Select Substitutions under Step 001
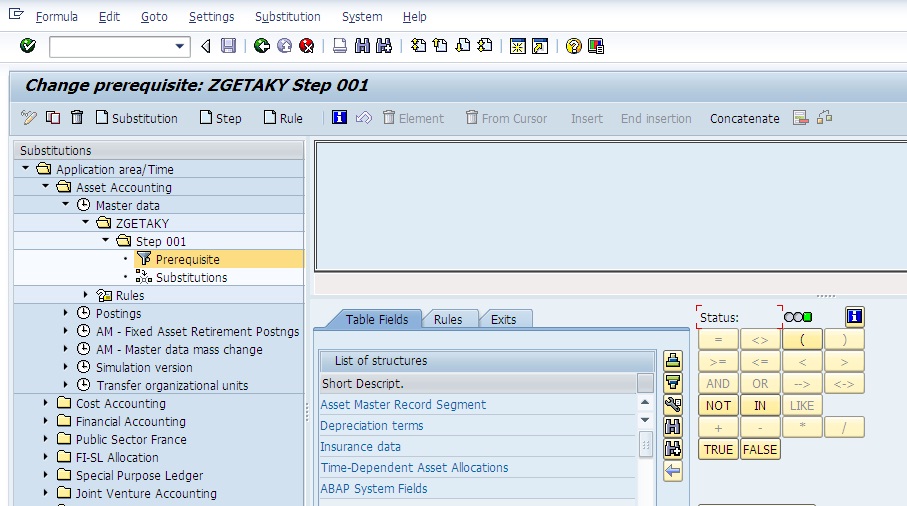This screenshot has height=506, width=907. point(190,278)
